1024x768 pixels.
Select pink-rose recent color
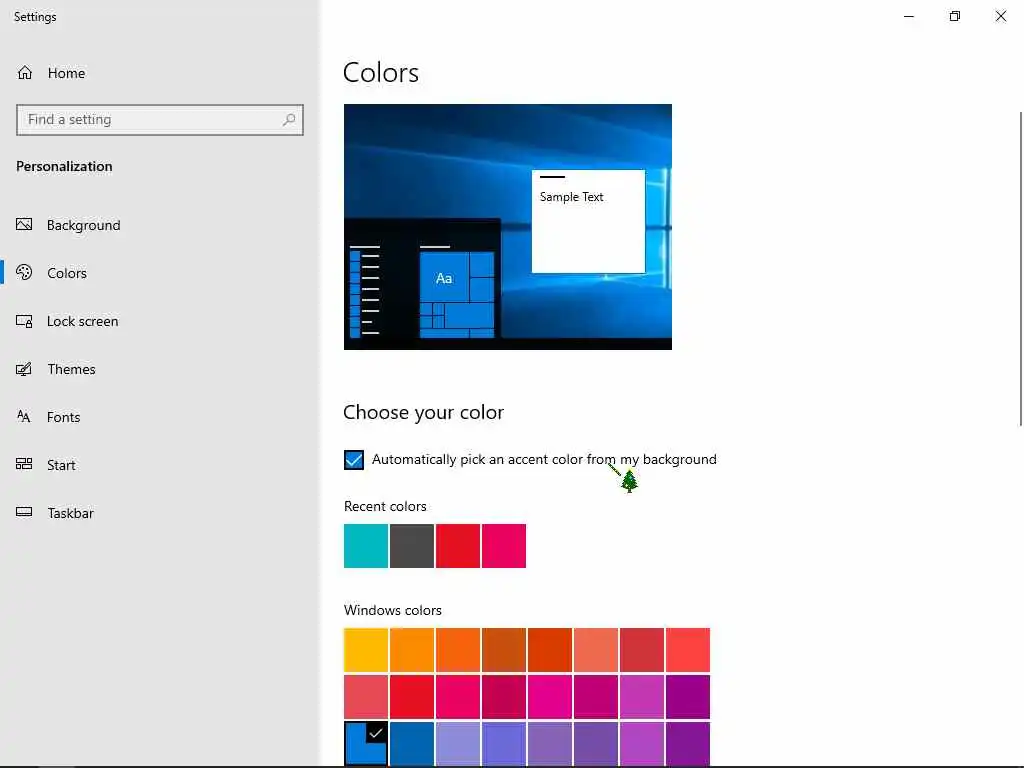(x=504, y=546)
